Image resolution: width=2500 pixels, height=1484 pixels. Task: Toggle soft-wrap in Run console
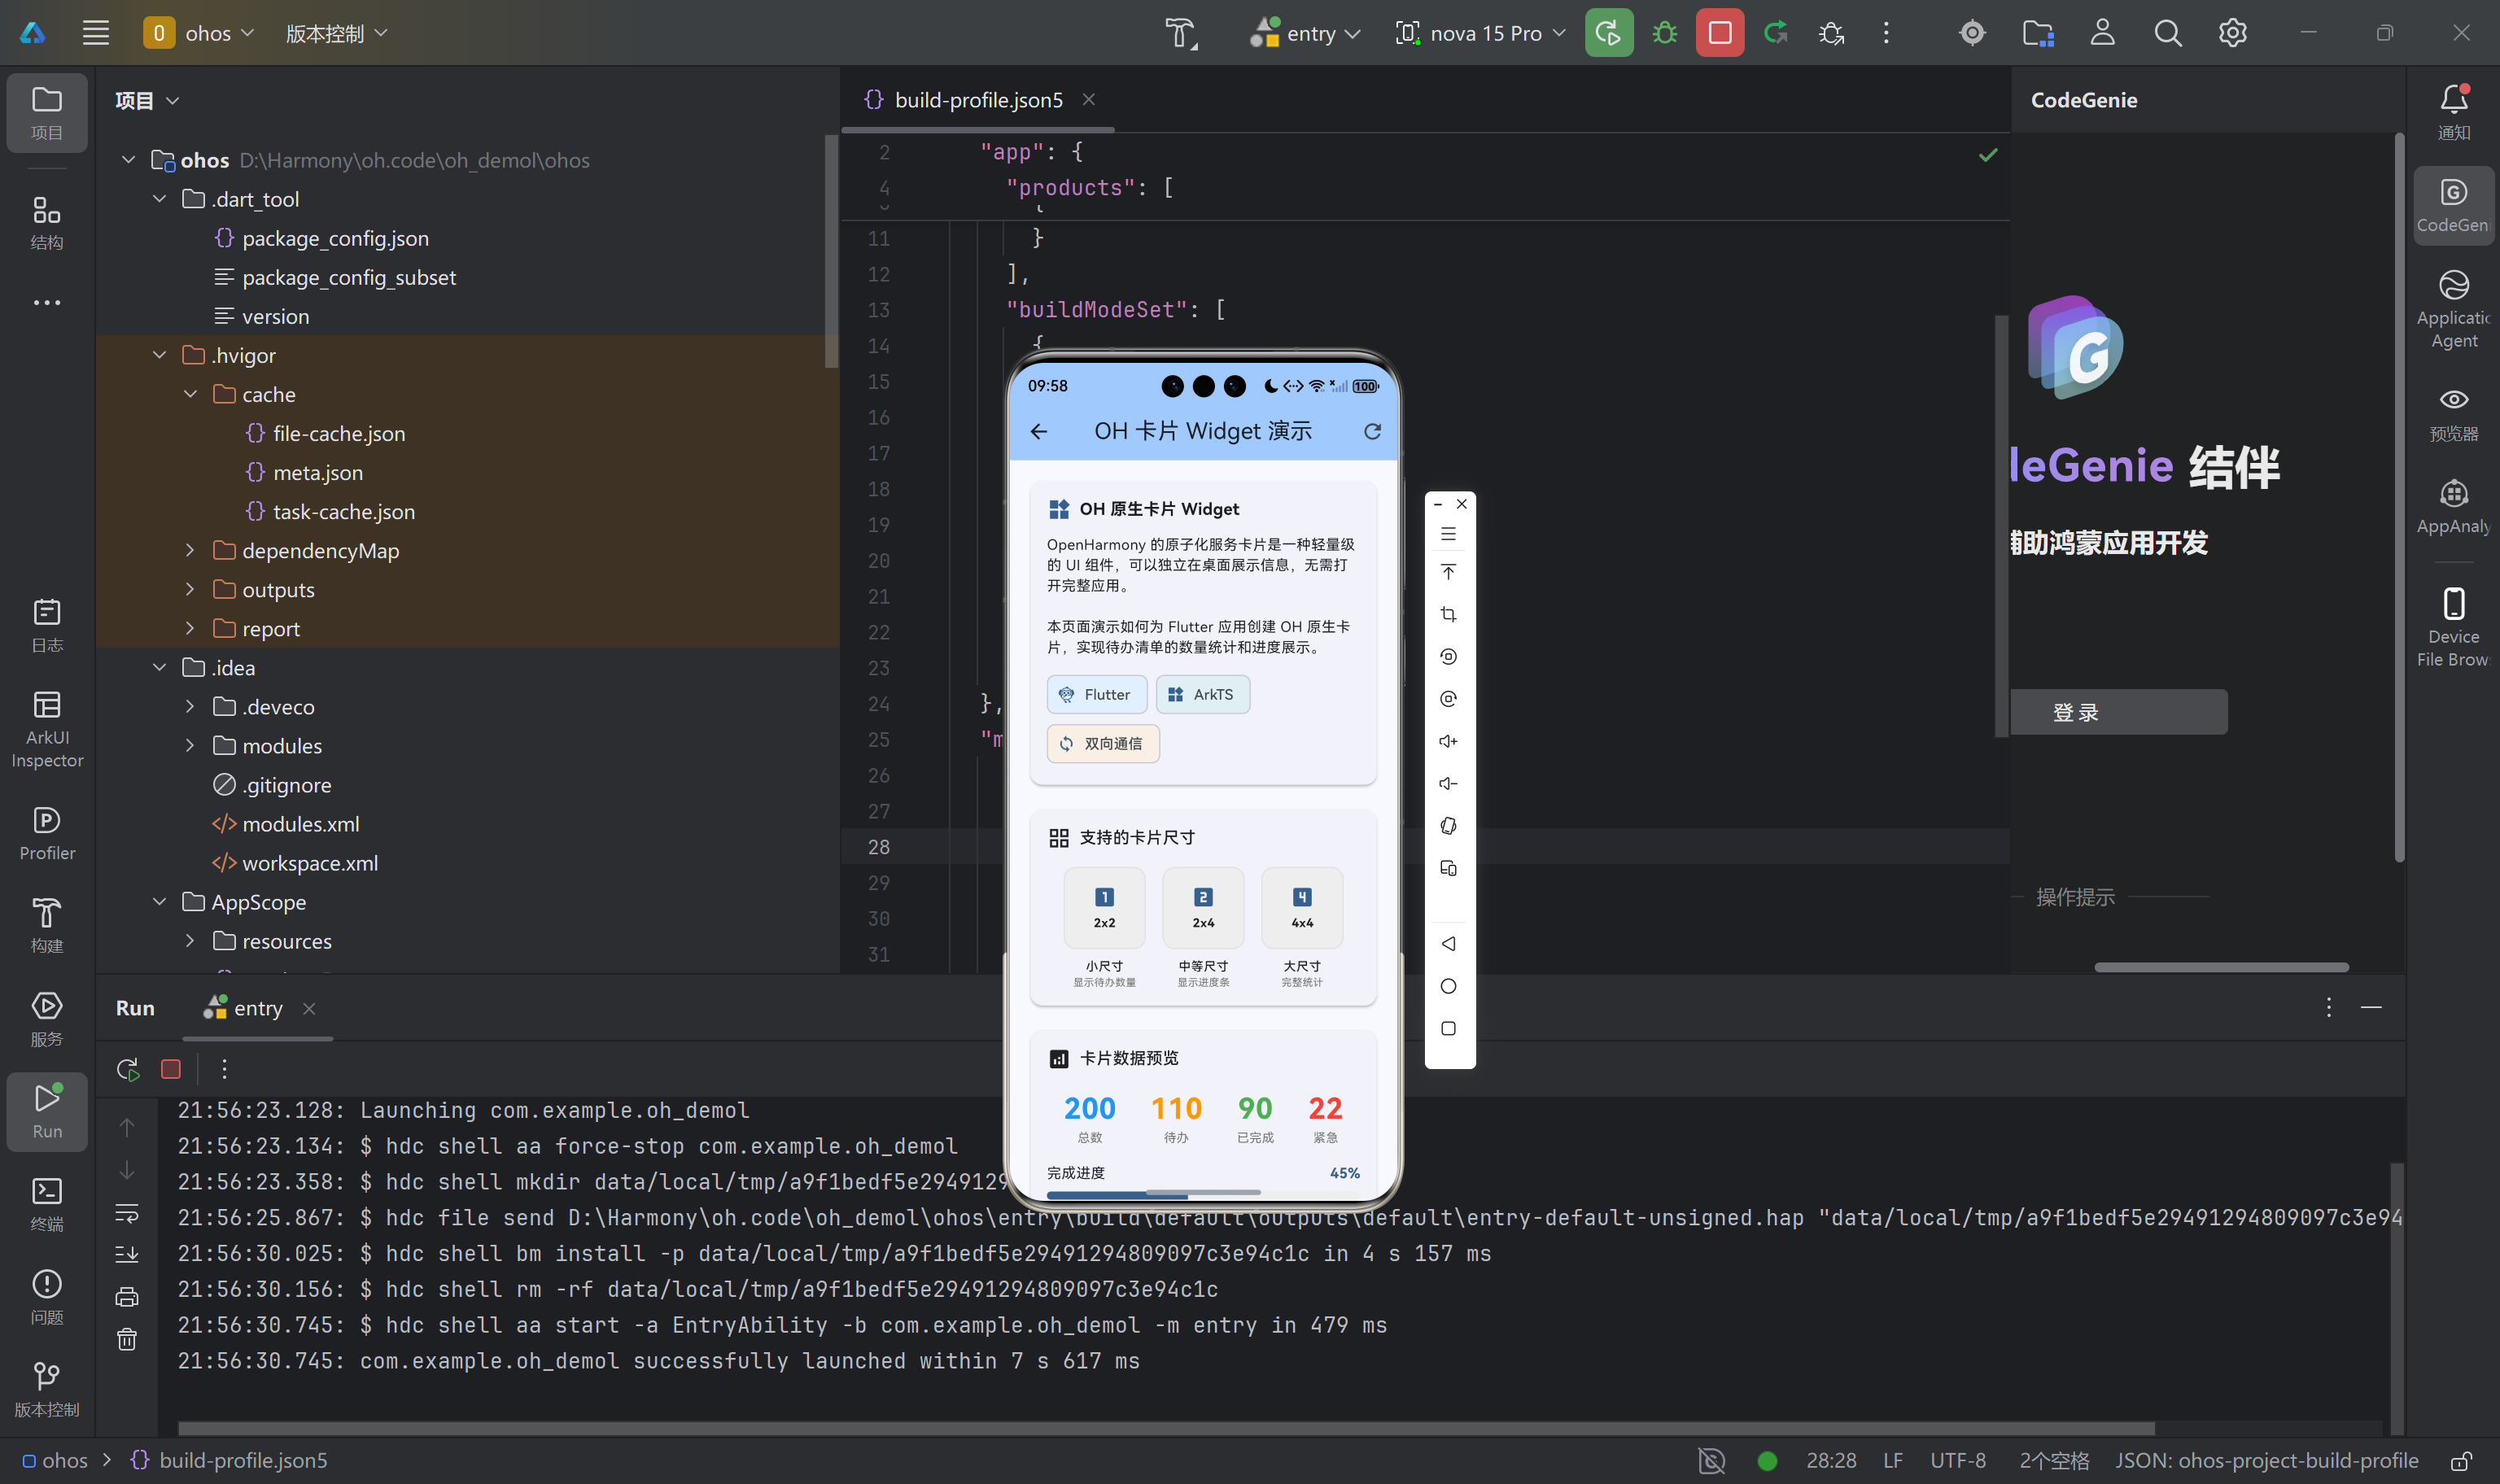(x=127, y=1213)
